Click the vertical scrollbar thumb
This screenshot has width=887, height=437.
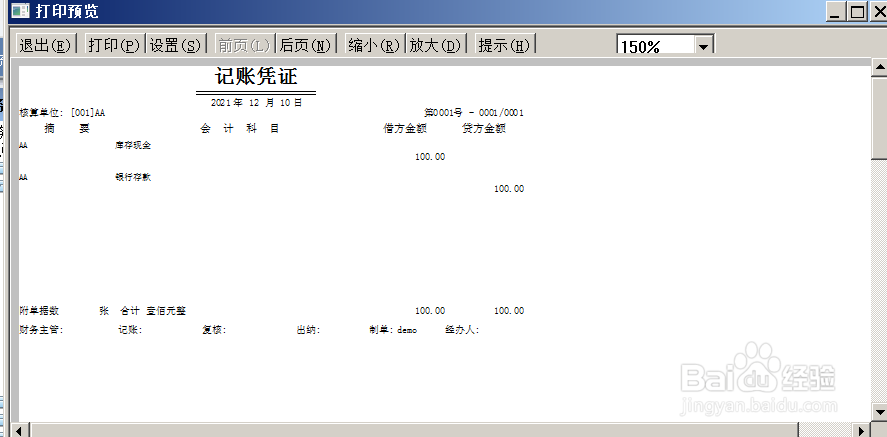[x=880, y=119]
